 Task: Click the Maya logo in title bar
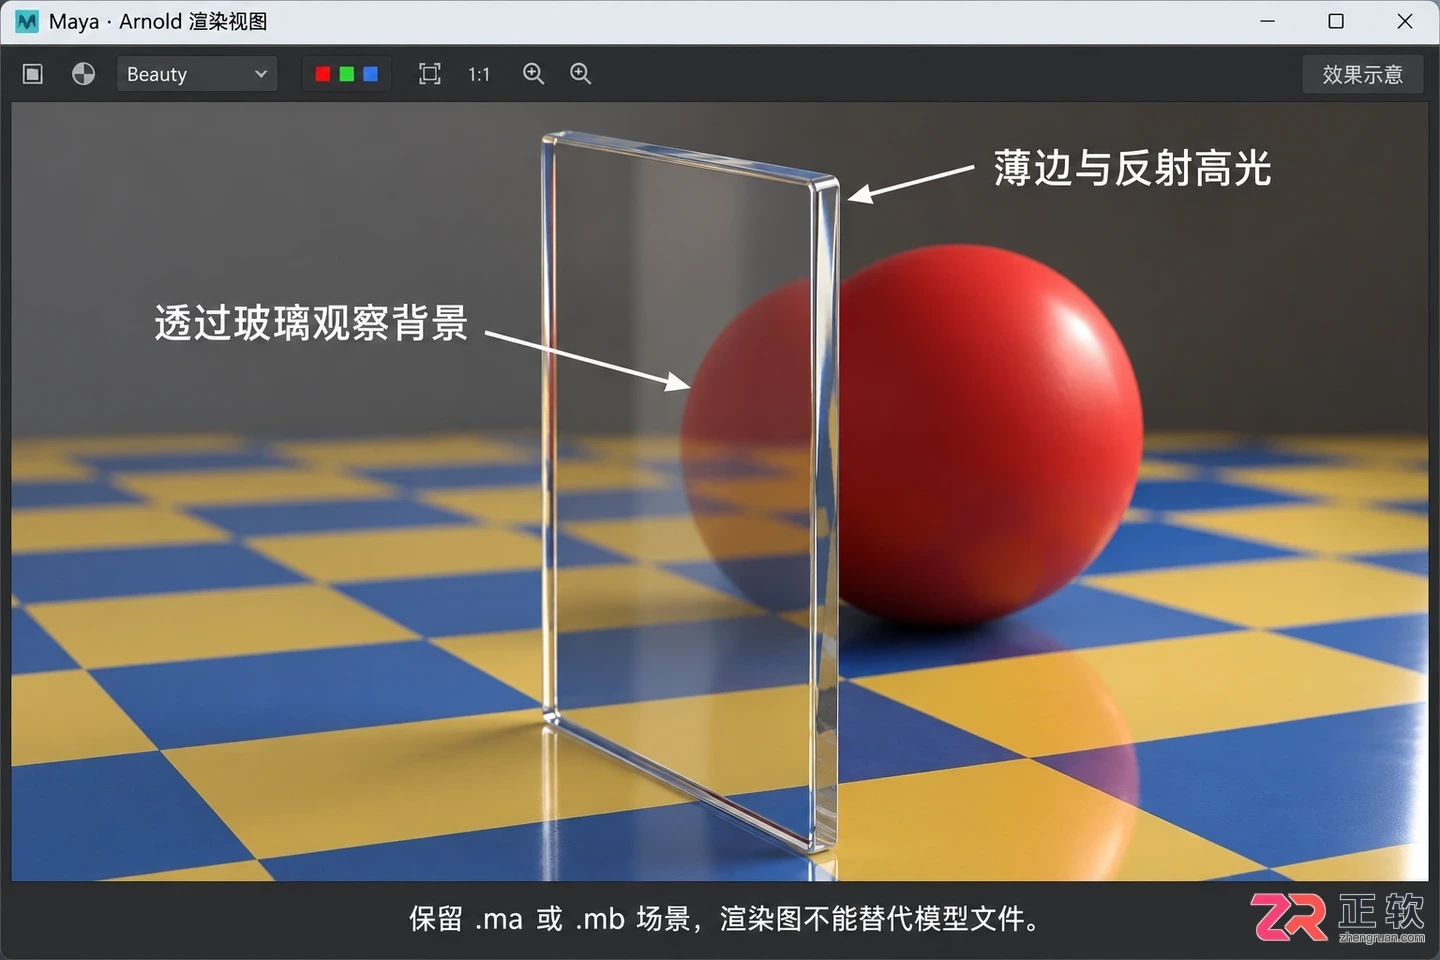click(x=28, y=21)
